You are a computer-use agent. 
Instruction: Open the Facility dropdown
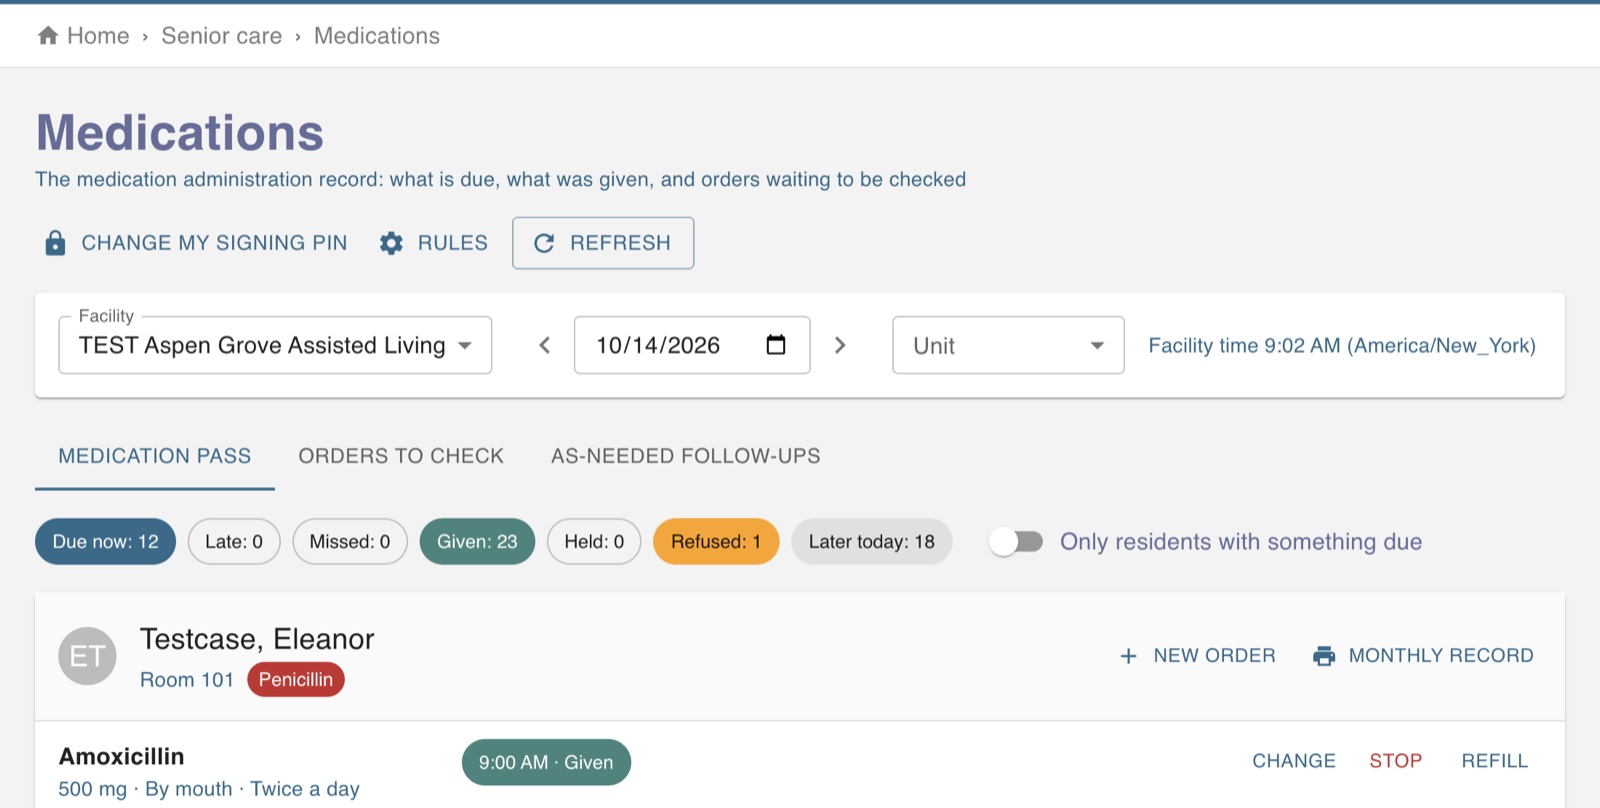[x=275, y=345]
